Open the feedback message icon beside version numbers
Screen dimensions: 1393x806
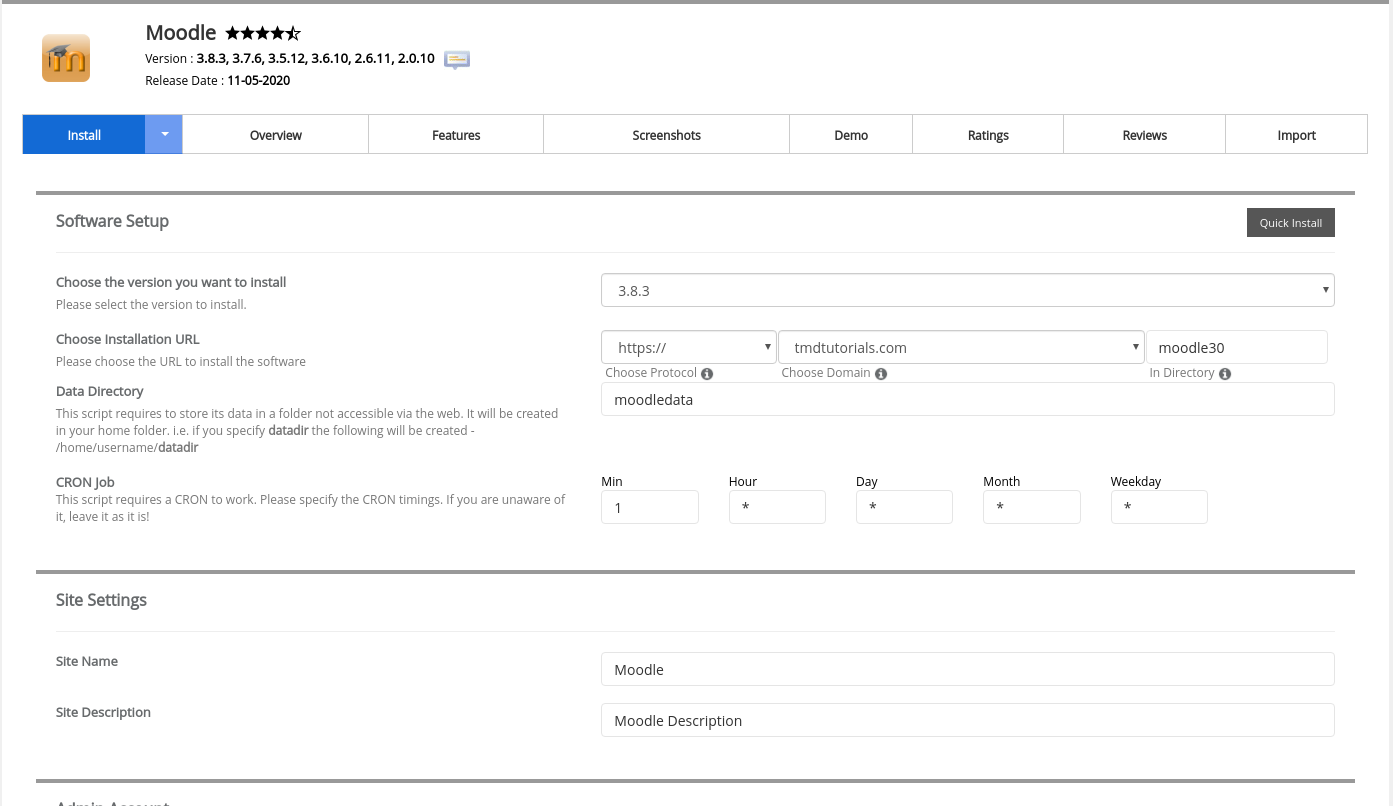(x=456, y=59)
